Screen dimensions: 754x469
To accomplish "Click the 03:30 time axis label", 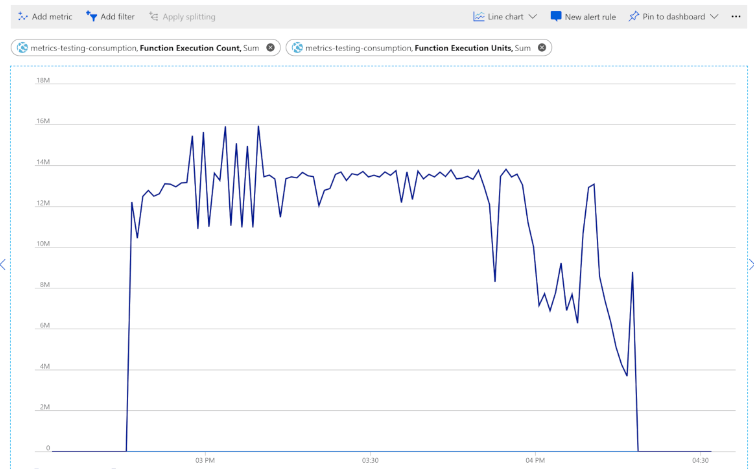I will pos(370,460).
